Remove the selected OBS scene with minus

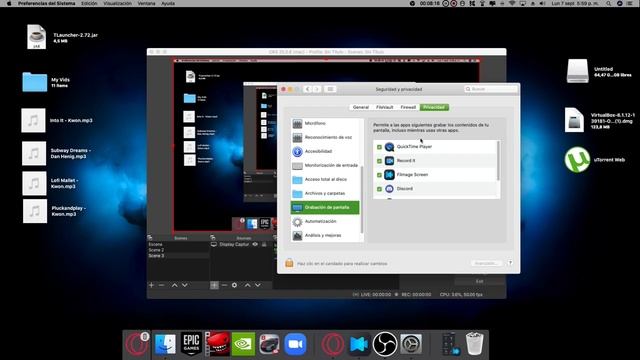(162, 285)
